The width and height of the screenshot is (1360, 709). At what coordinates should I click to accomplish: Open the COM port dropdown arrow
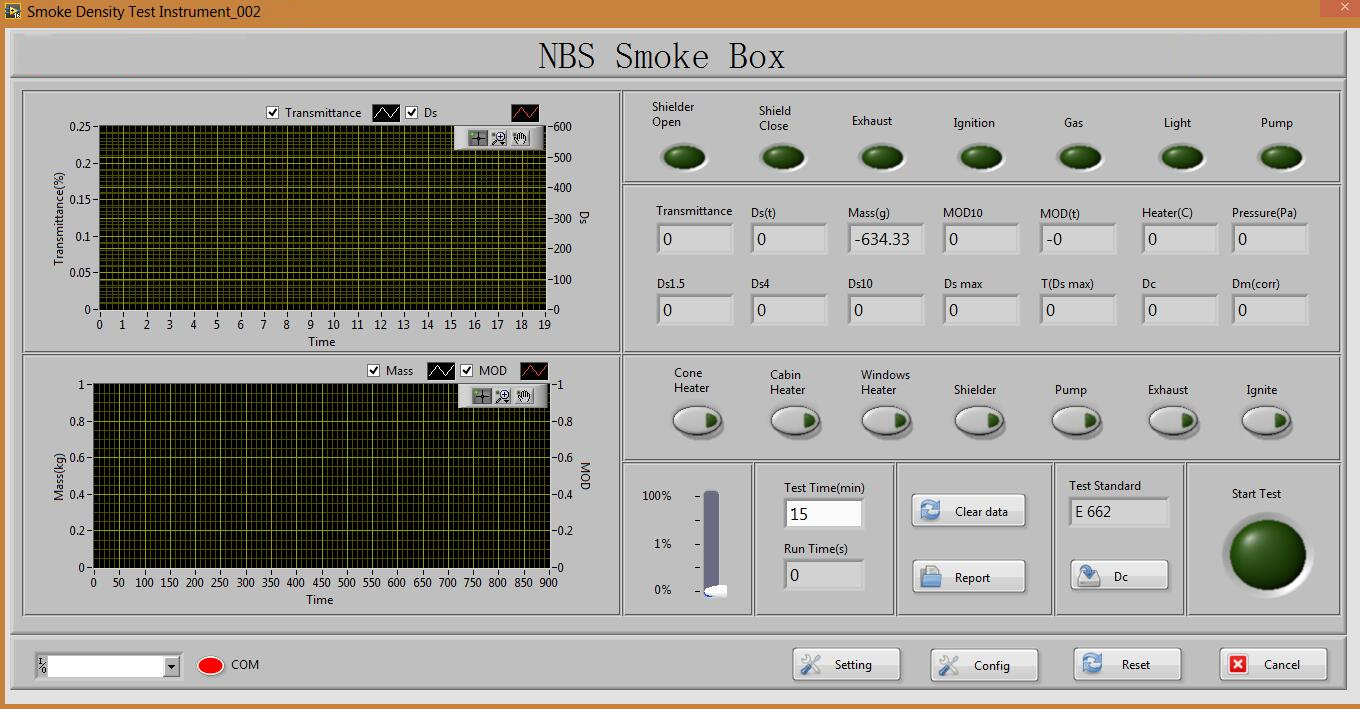click(x=171, y=666)
